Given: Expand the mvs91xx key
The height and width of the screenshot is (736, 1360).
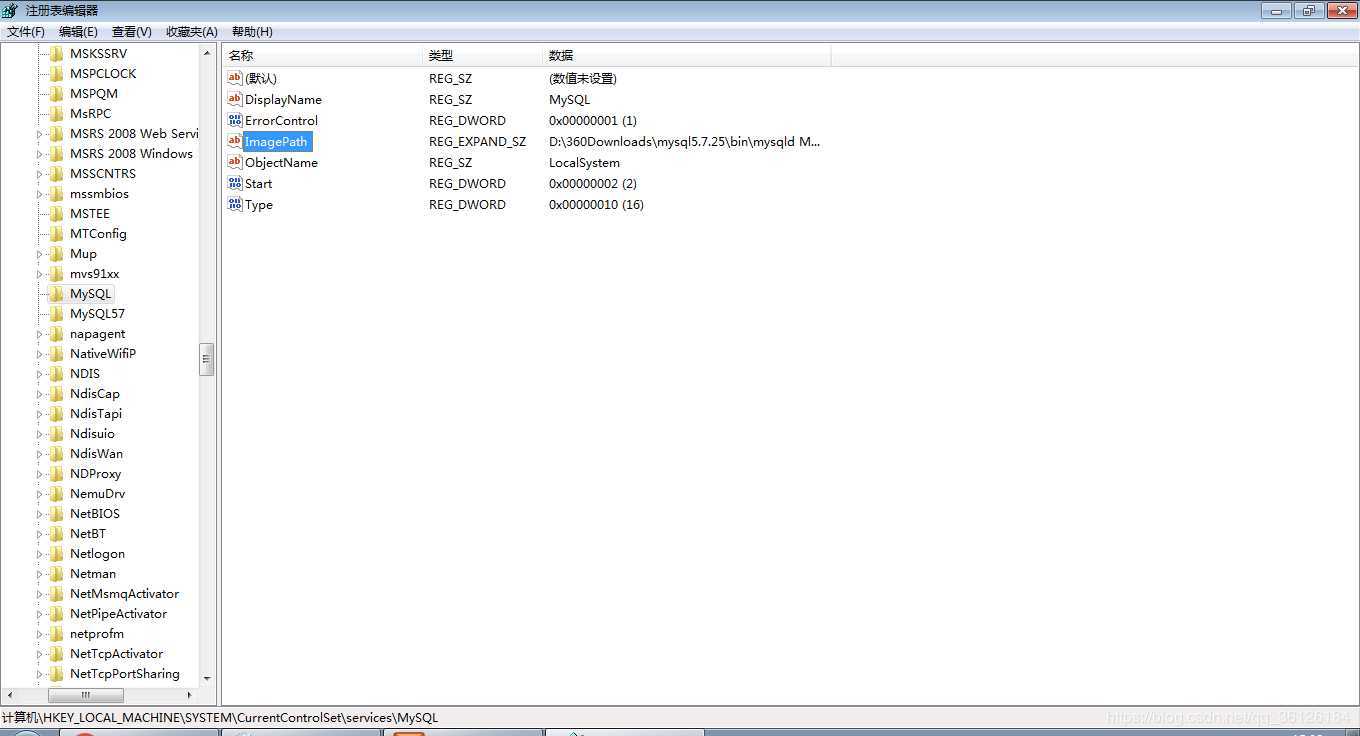Looking at the screenshot, I should (40, 274).
